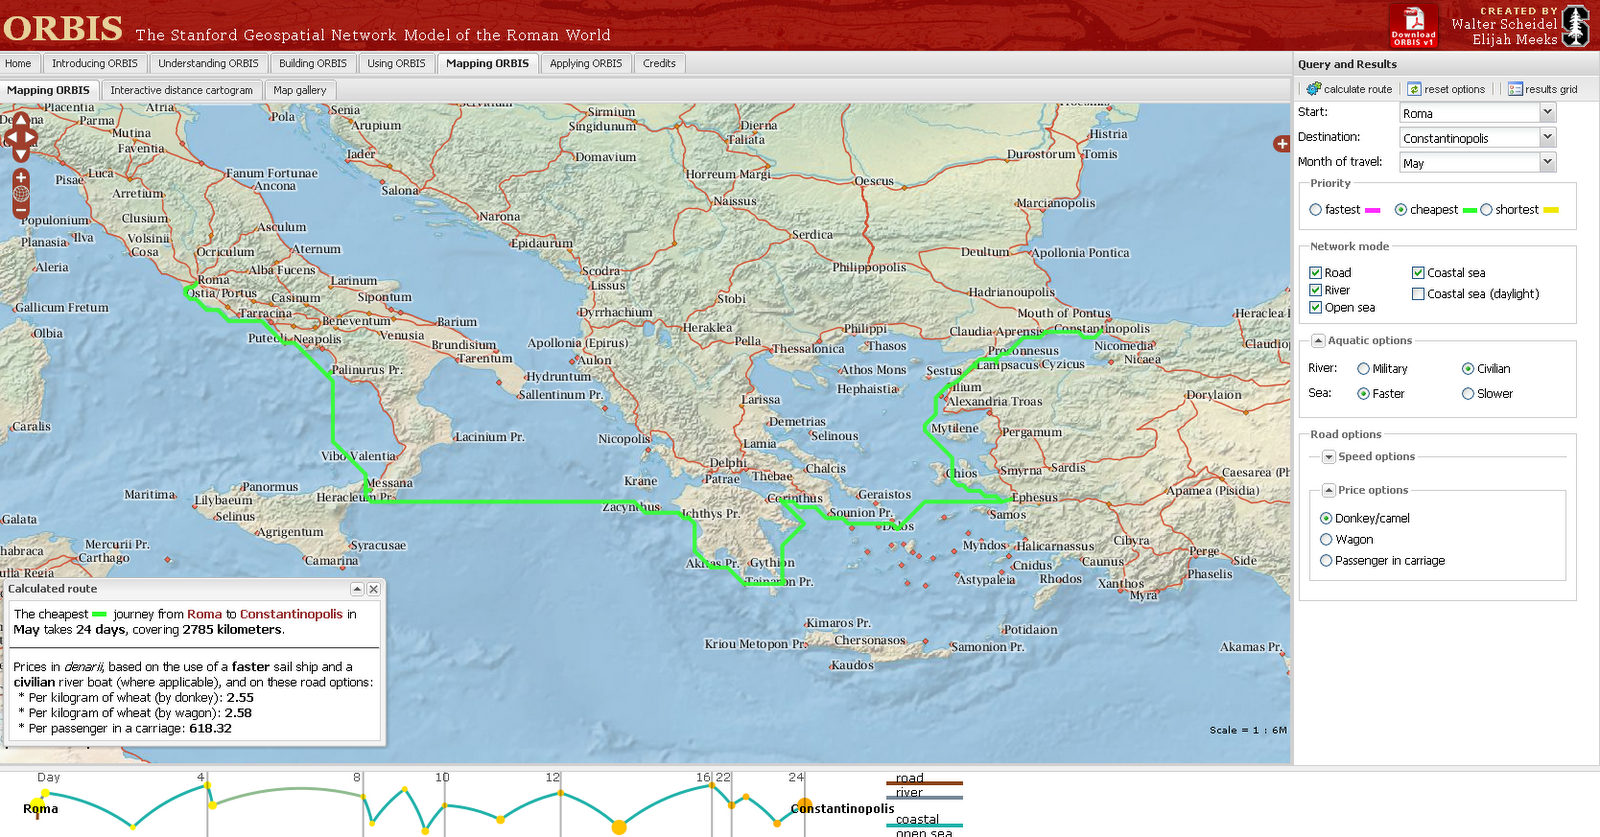Choose Wagon in Price options
Image resolution: width=1600 pixels, height=837 pixels.
[x=1326, y=539]
